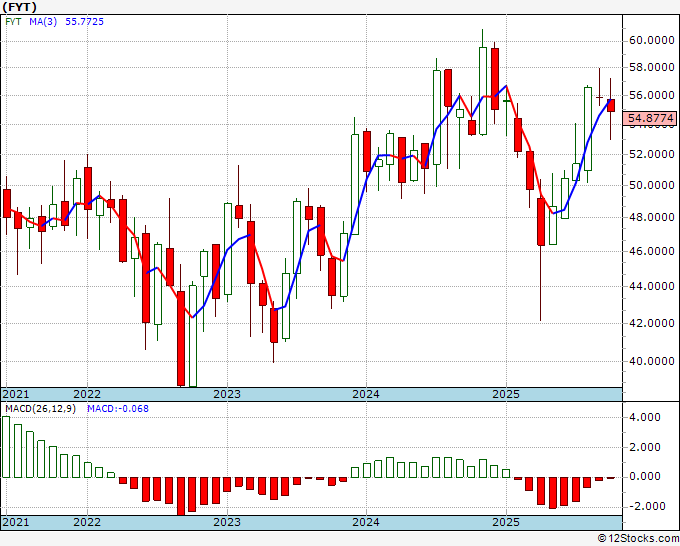Click the 58.0000 price axis label
The image size is (680, 546).
click(651, 67)
